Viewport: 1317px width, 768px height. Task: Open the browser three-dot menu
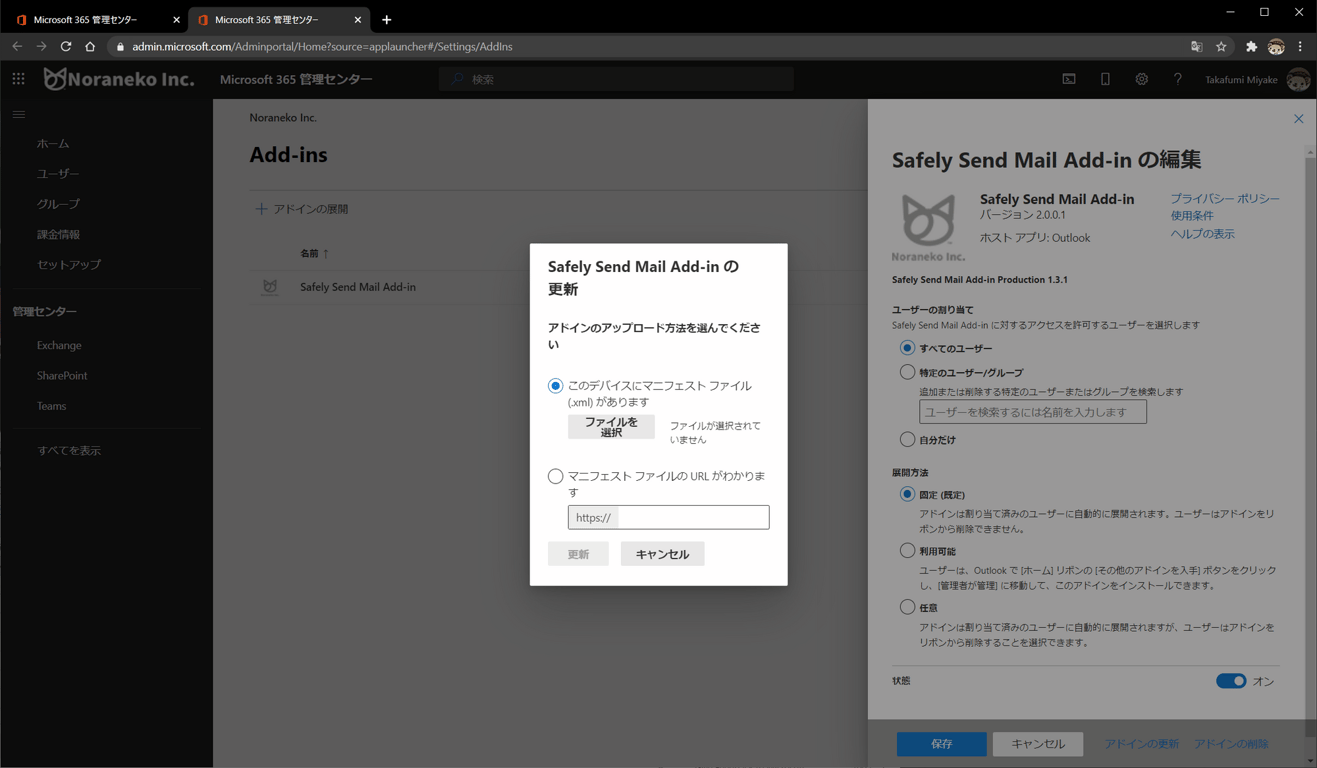point(1300,46)
